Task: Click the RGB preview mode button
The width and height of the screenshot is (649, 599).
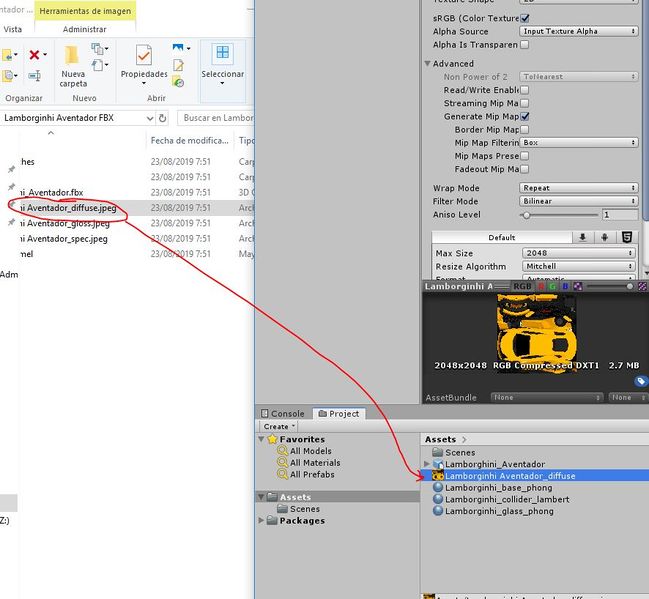Action: click(522, 286)
